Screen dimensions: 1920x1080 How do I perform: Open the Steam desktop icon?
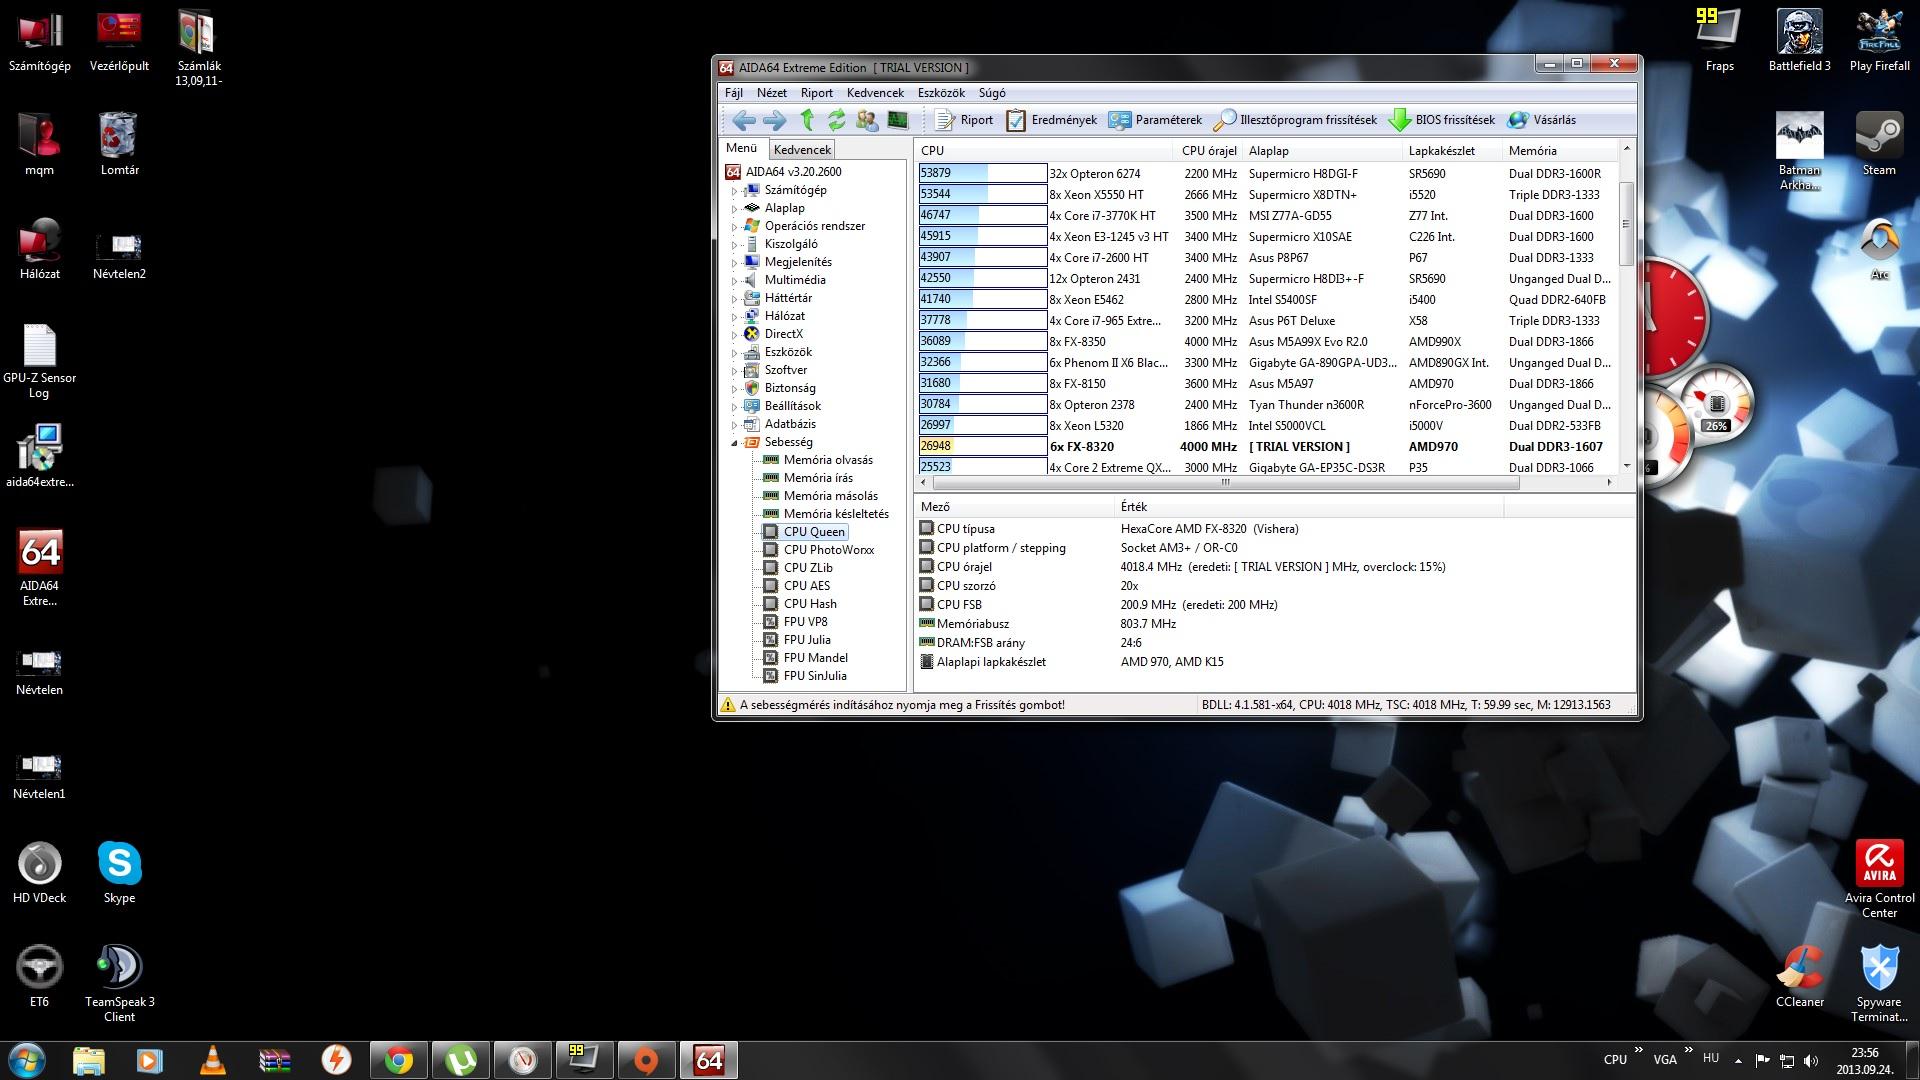1879,144
